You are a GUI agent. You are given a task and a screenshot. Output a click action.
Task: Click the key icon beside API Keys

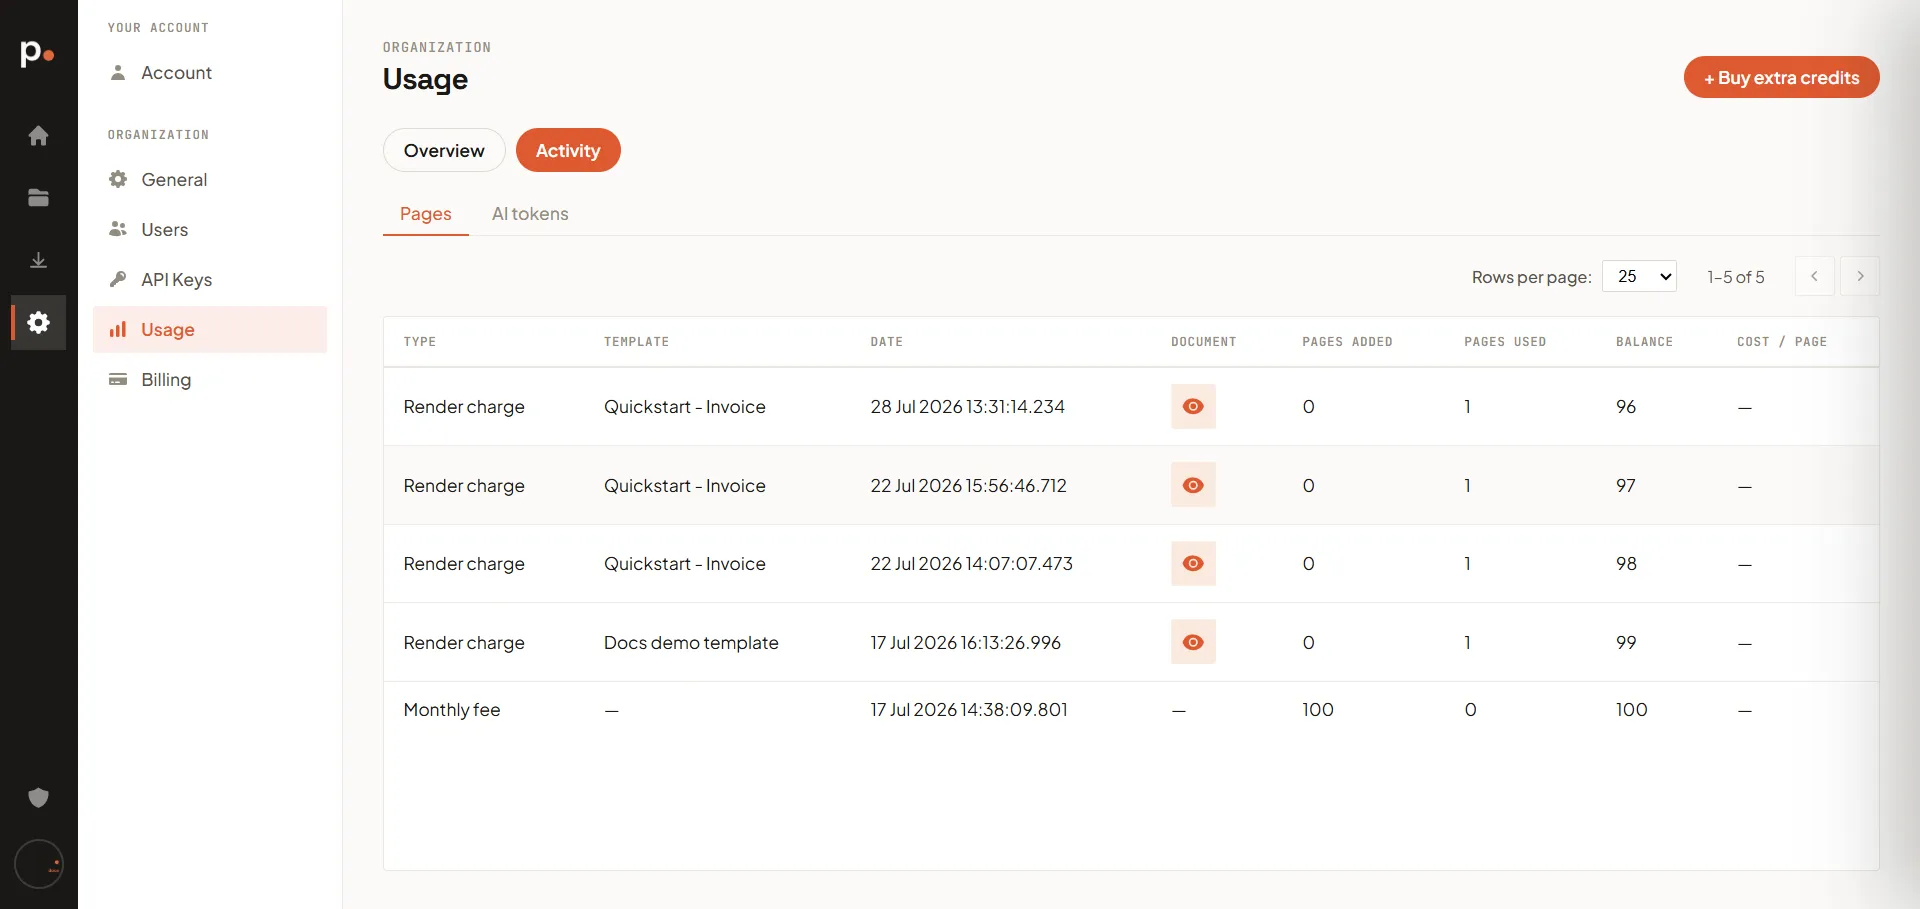(118, 279)
